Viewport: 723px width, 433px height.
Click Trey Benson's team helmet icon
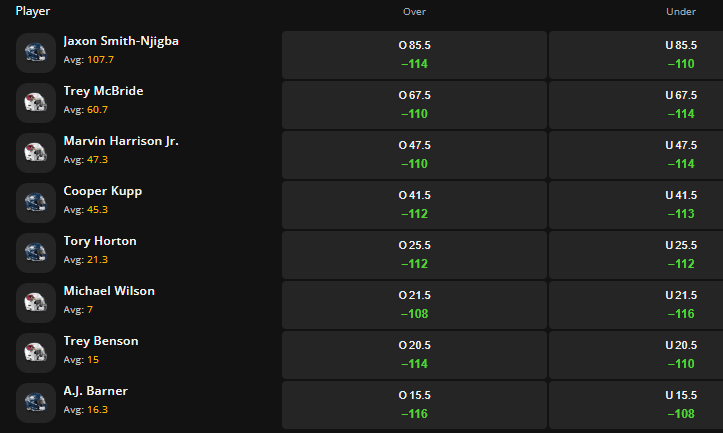click(36, 353)
